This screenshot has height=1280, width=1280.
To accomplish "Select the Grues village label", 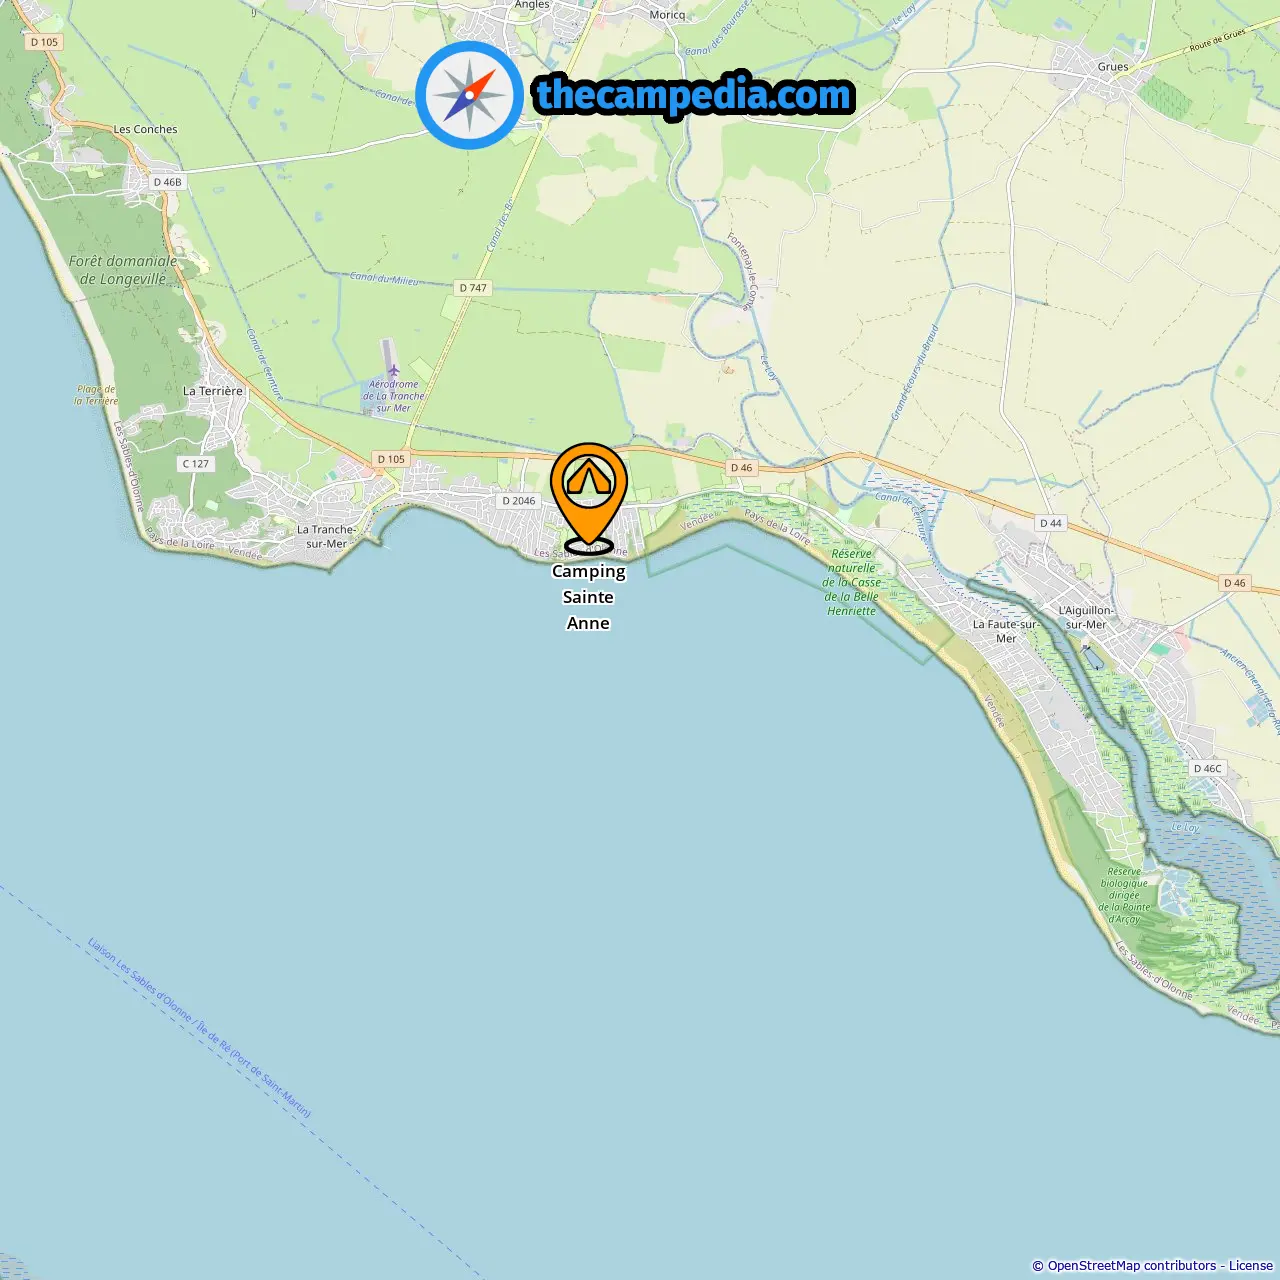I will (x=1113, y=67).
